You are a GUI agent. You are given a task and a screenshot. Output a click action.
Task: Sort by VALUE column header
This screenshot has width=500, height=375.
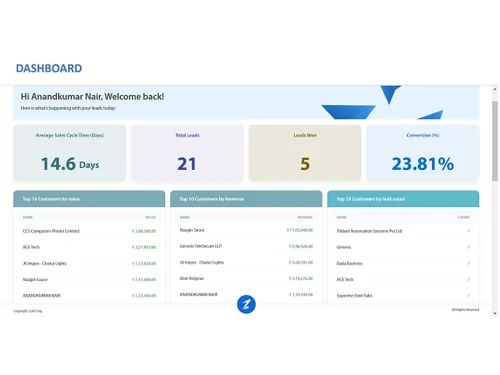(150, 217)
